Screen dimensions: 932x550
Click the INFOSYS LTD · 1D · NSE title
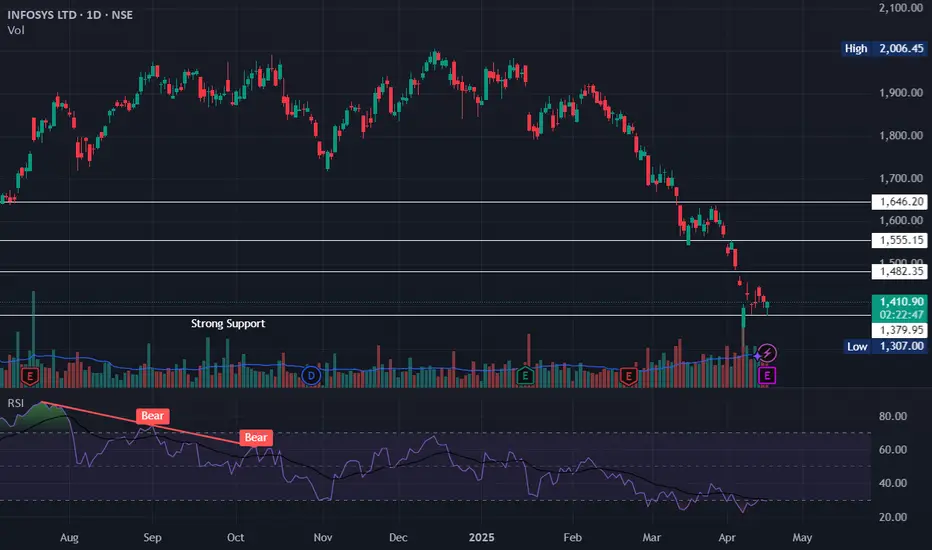(70, 15)
